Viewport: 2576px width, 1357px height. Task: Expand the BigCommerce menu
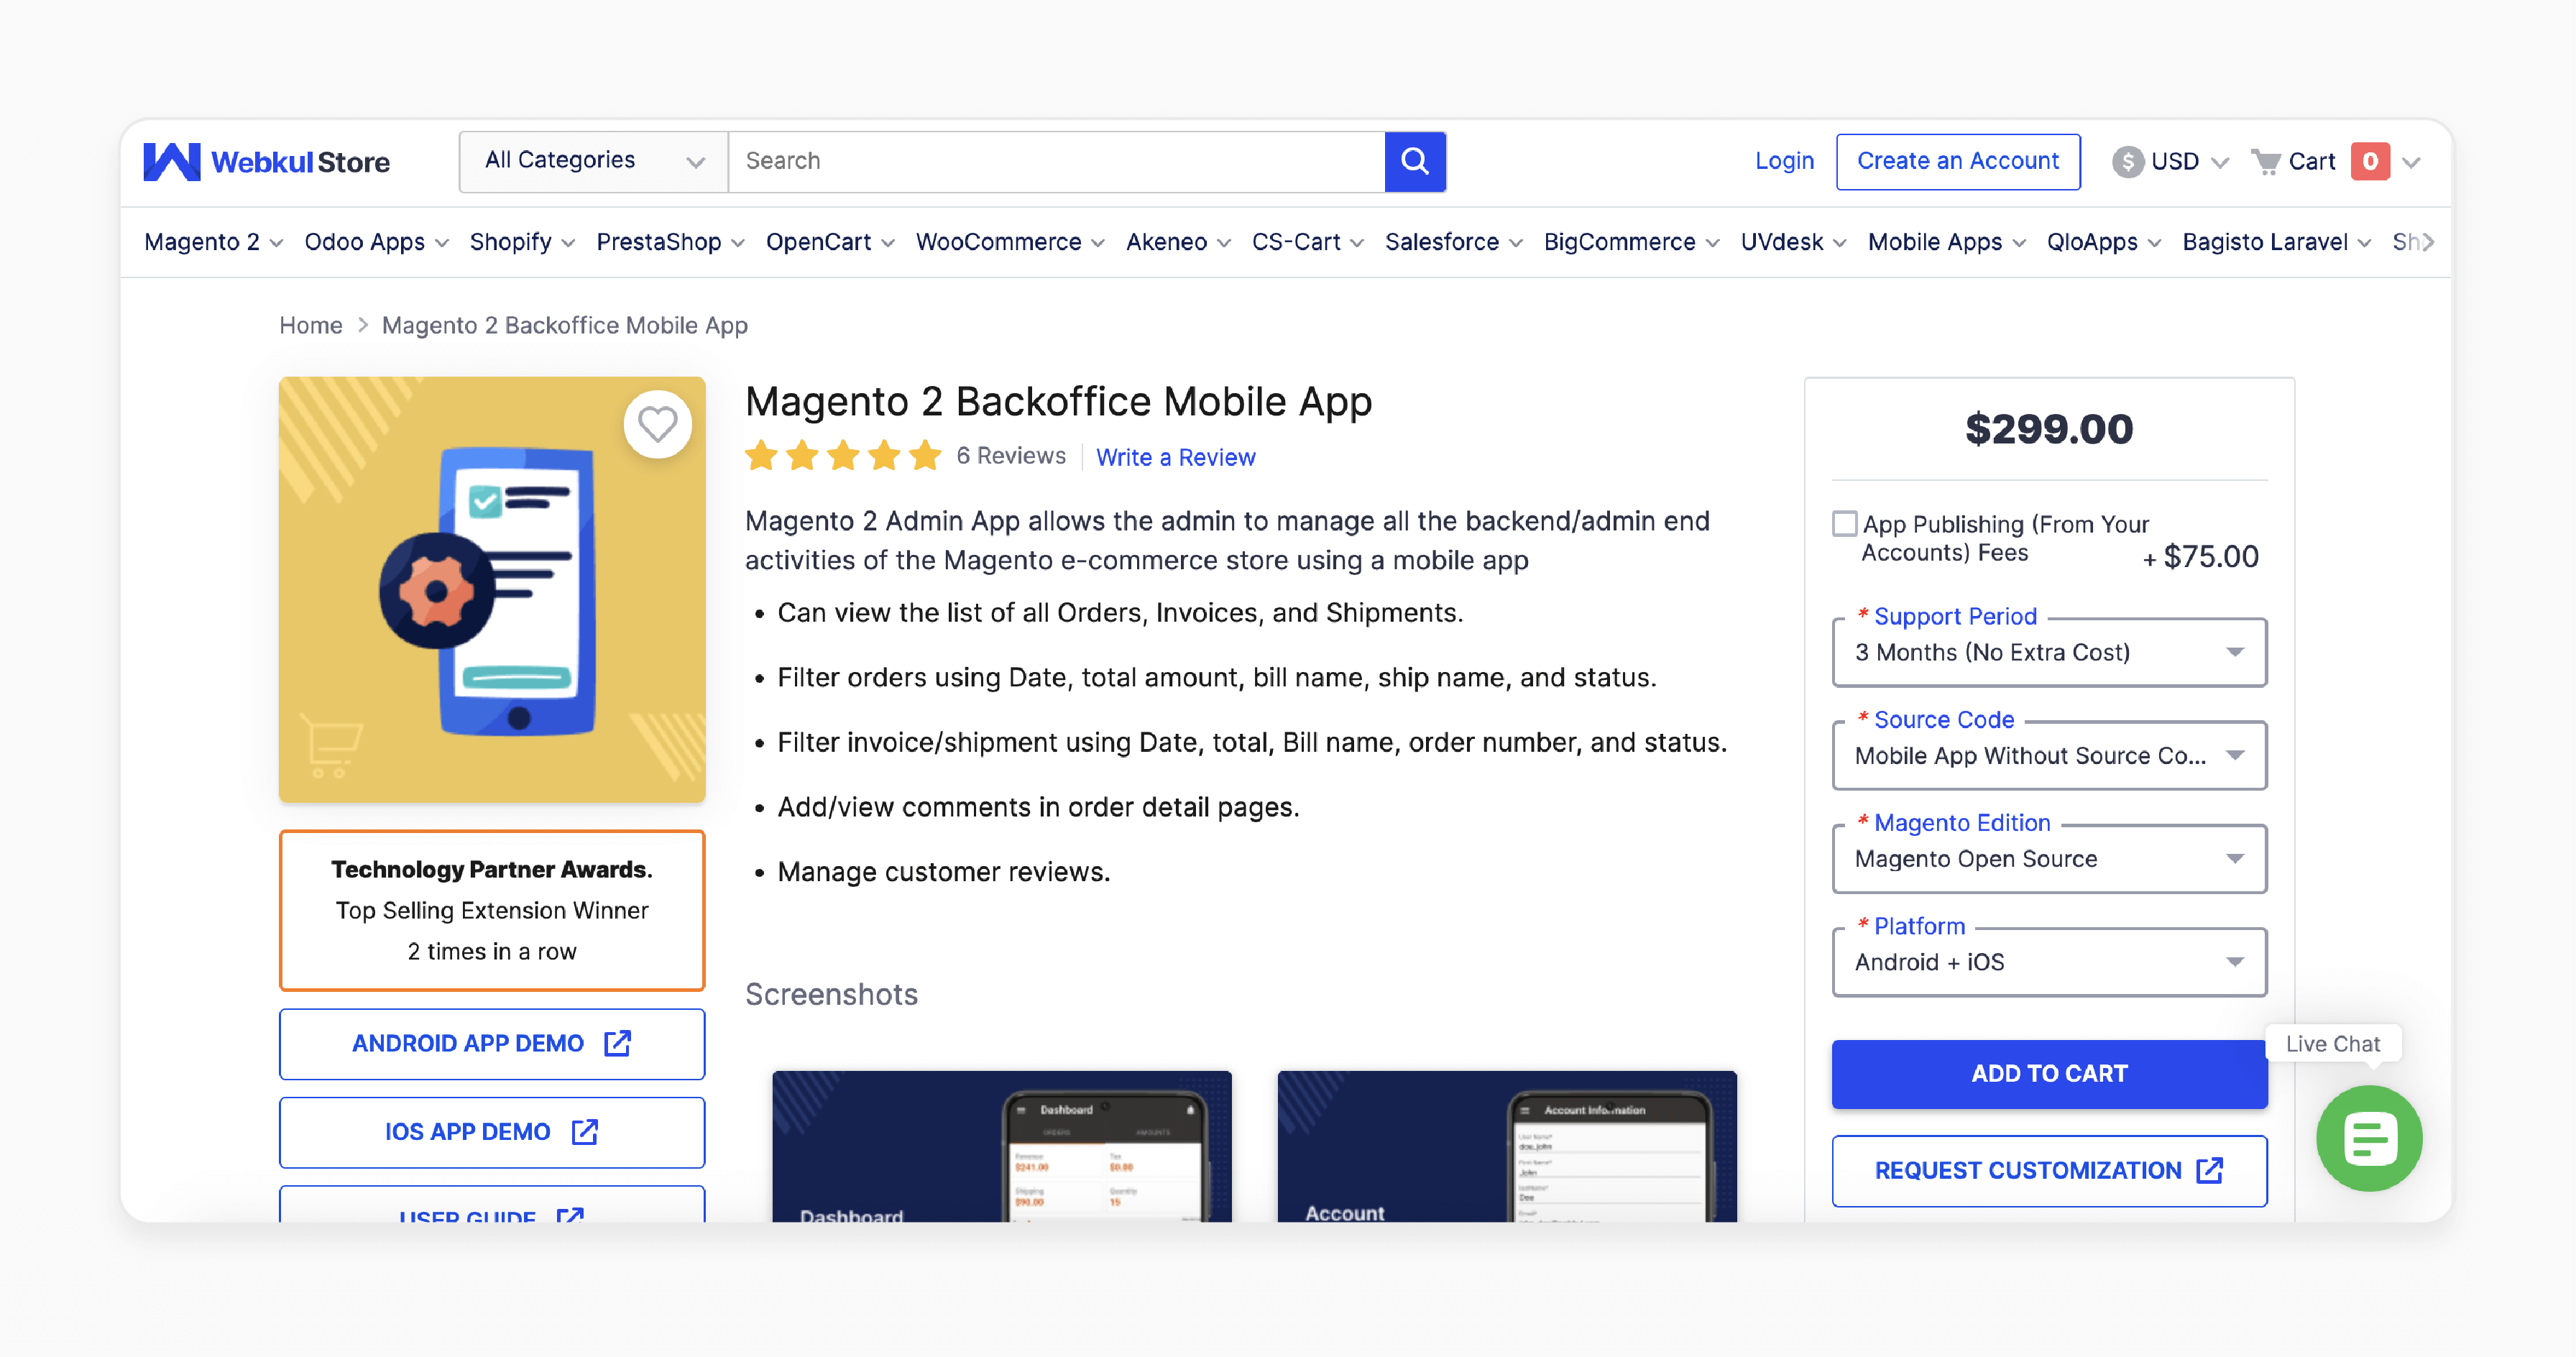[x=1632, y=242]
